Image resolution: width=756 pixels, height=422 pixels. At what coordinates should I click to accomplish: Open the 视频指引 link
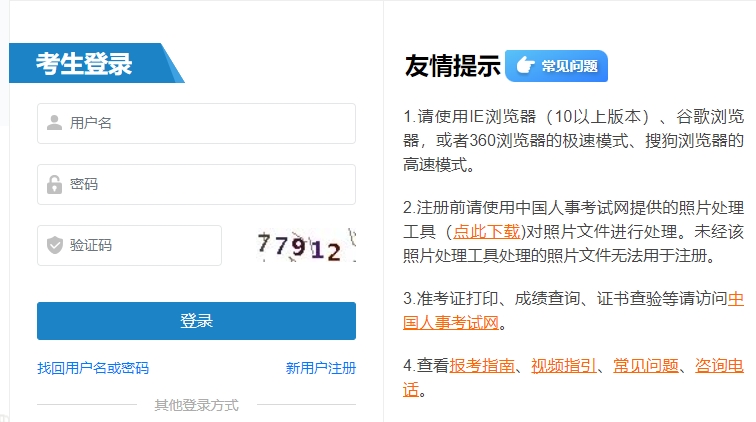pyautogui.click(x=564, y=365)
